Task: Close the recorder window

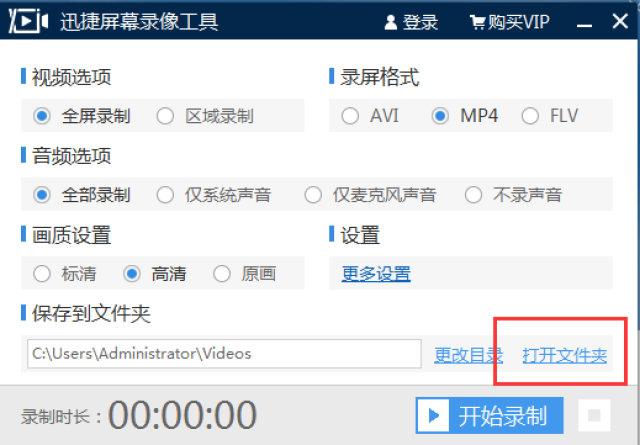Action: [x=620, y=21]
